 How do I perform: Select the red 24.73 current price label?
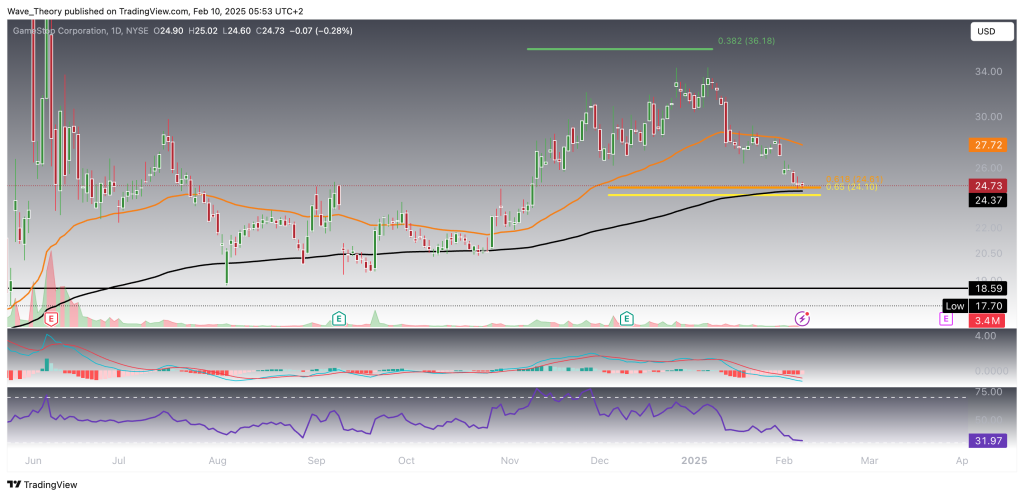point(987,187)
